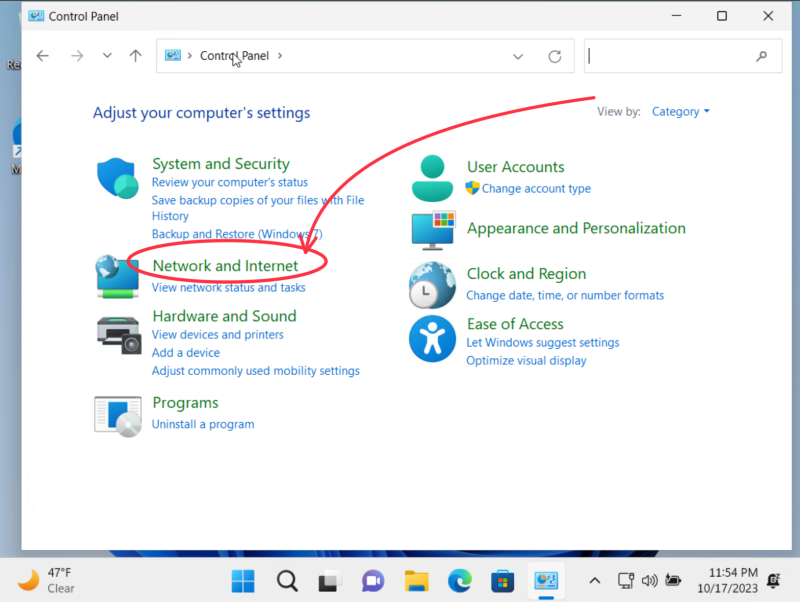
Task: Open System and Security via its shield icon
Action: pos(117,176)
